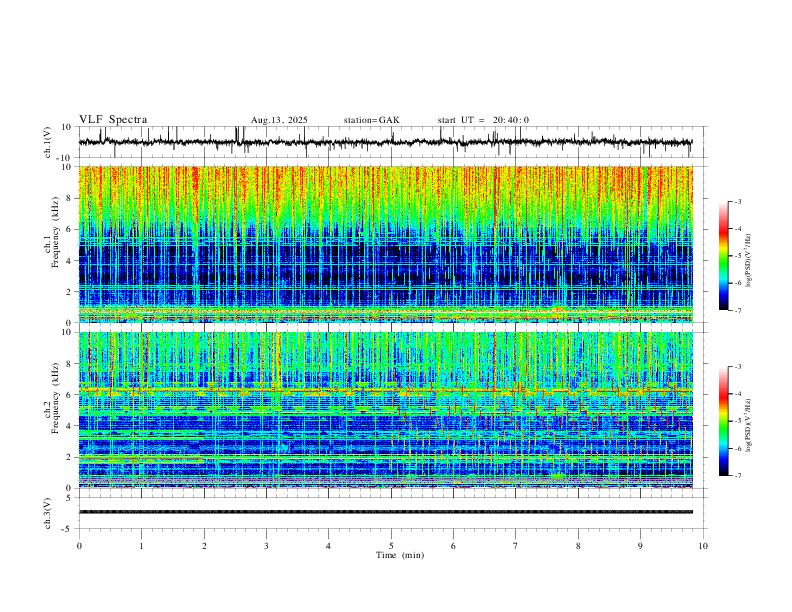Click the '2' kHz tick on ch.2 spectrogram
Screen dimensions: 792x612
coord(70,457)
